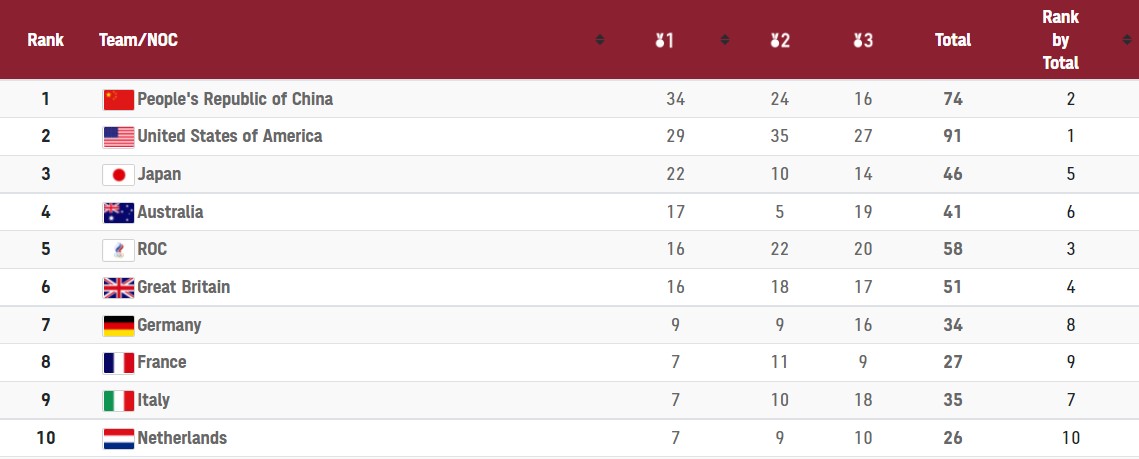
Task: Click the German flag icon
Action: (x=118, y=326)
